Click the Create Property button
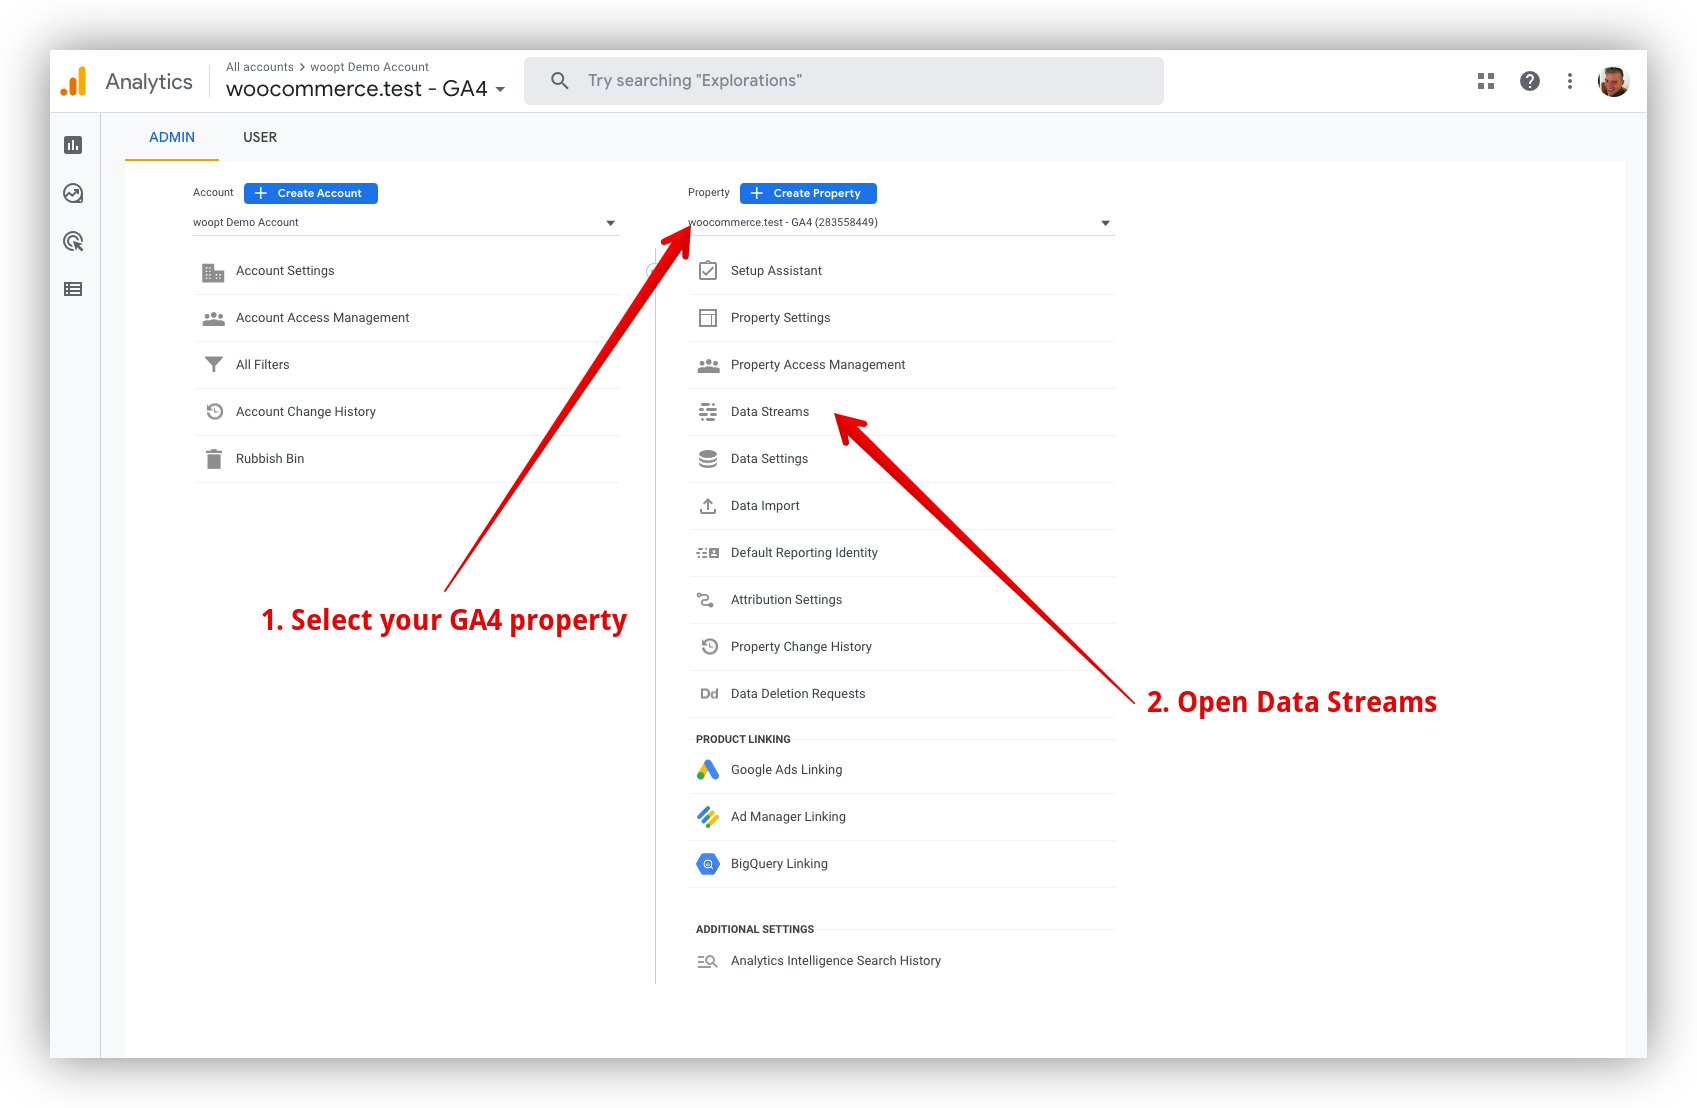The image size is (1697, 1108). click(808, 193)
